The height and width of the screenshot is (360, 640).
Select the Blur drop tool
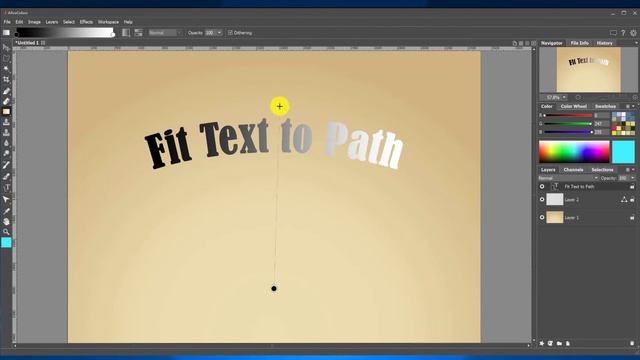point(6,143)
